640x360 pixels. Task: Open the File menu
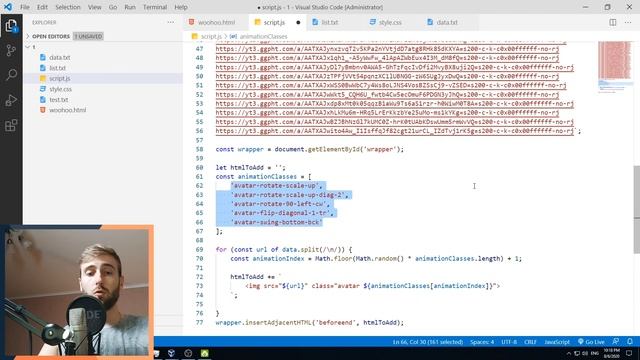point(24,7)
